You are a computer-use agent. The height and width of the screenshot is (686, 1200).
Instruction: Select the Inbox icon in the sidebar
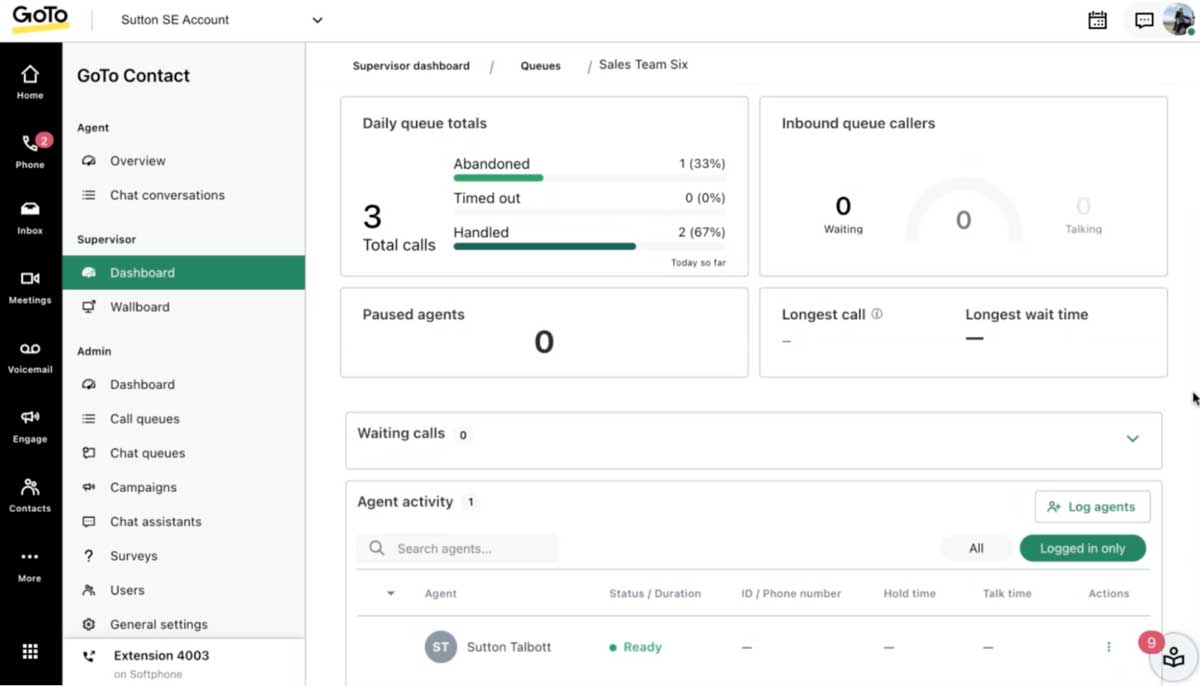[30, 215]
